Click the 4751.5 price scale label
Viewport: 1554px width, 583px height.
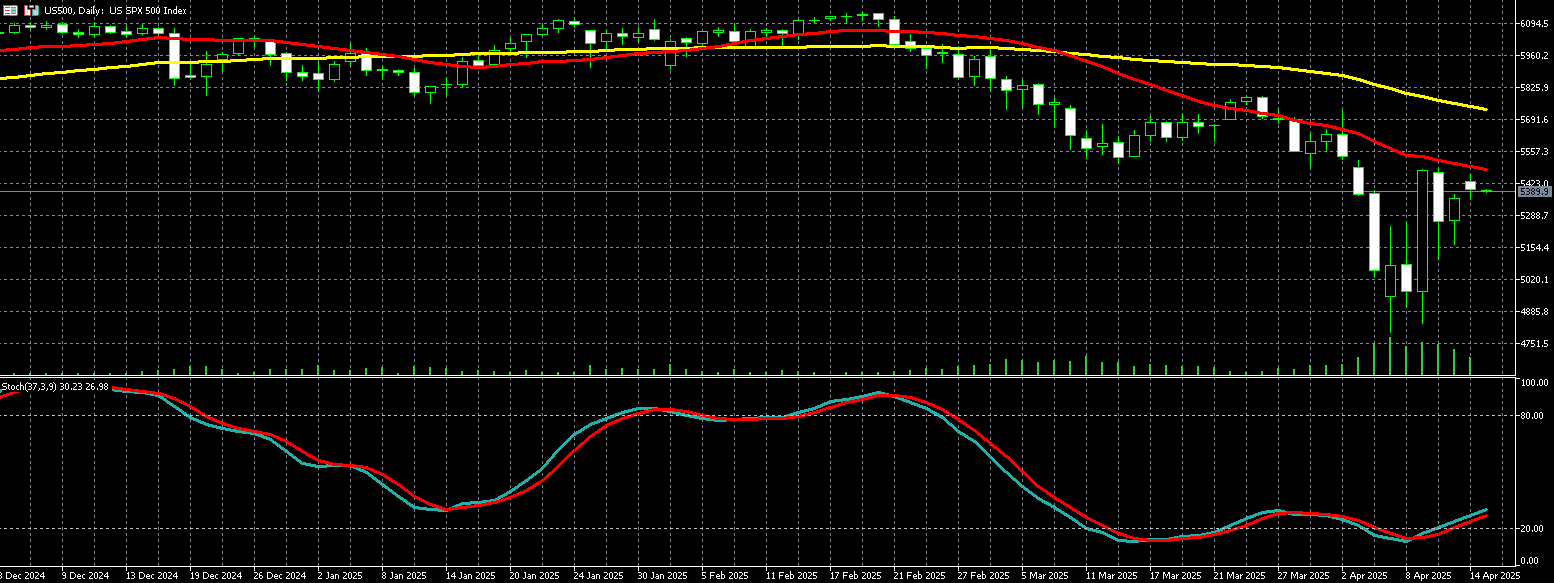click(1534, 344)
